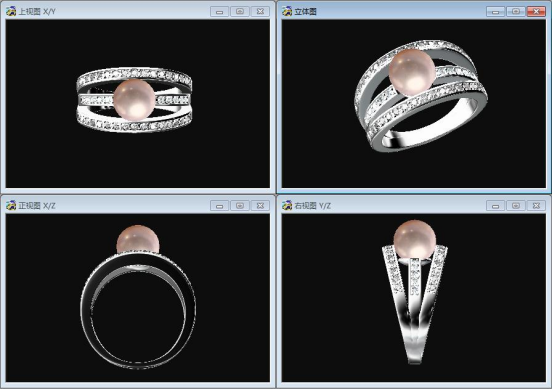This screenshot has width=553, height=389.
Task: Click the app icon of the 右视图 Y/Z window
Action: click(x=287, y=205)
